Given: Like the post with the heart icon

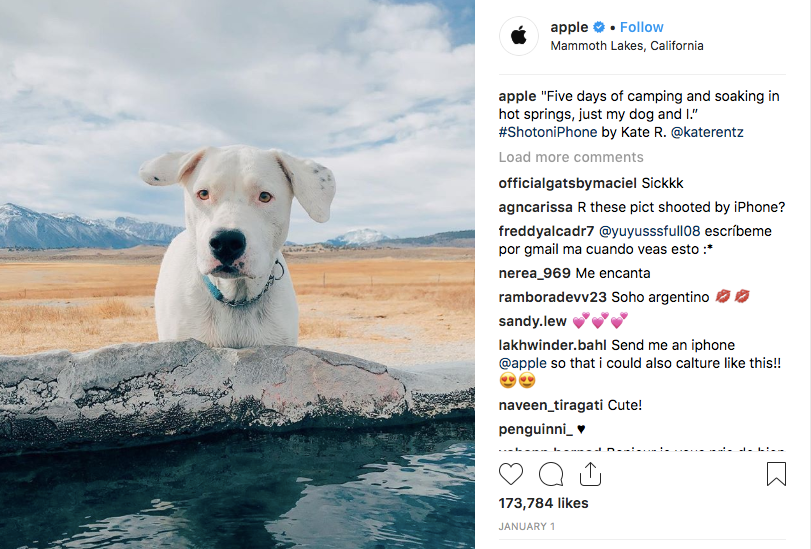Looking at the screenshot, I should [x=511, y=474].
